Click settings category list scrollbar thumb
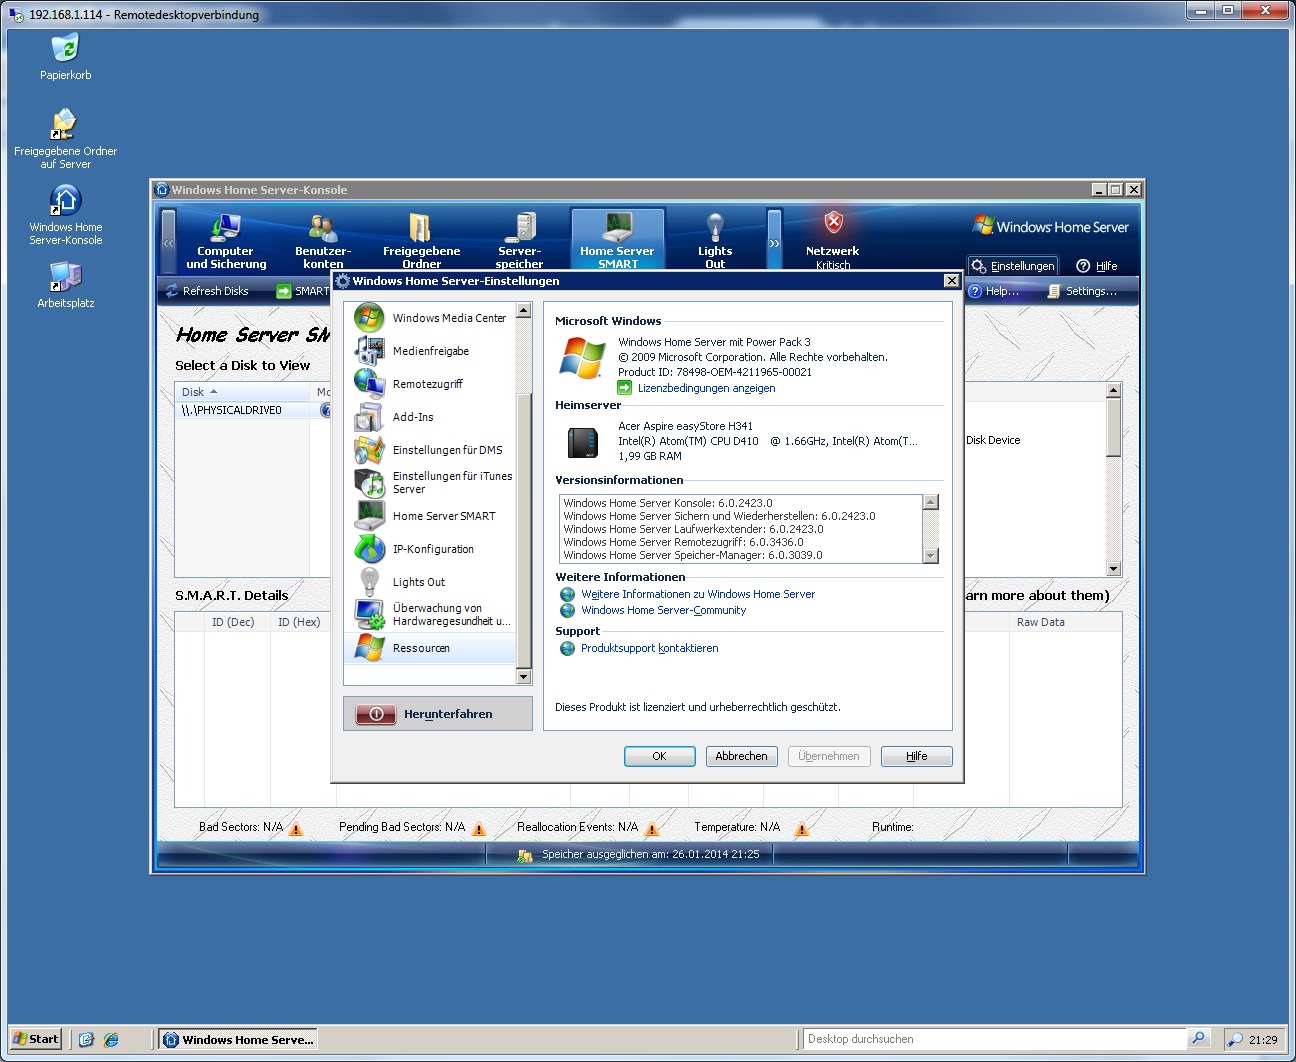 [524, 530]
